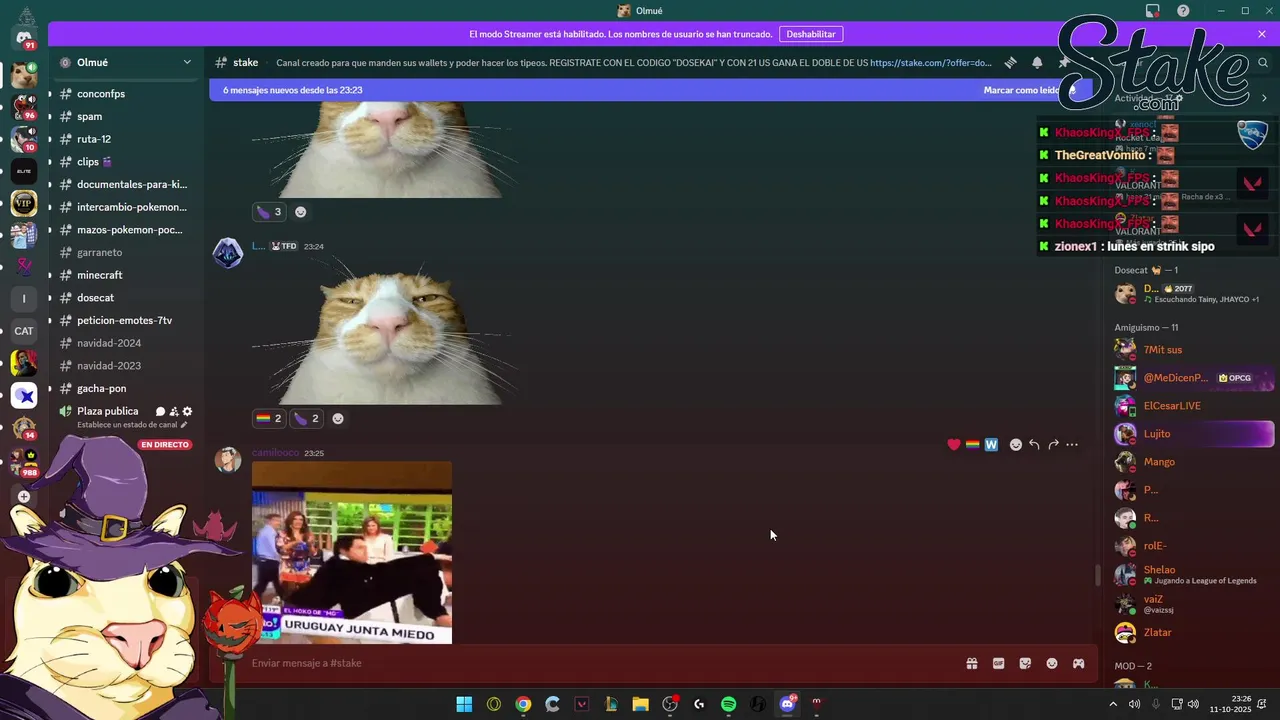Click the add server plus icon

pos(24,497)
